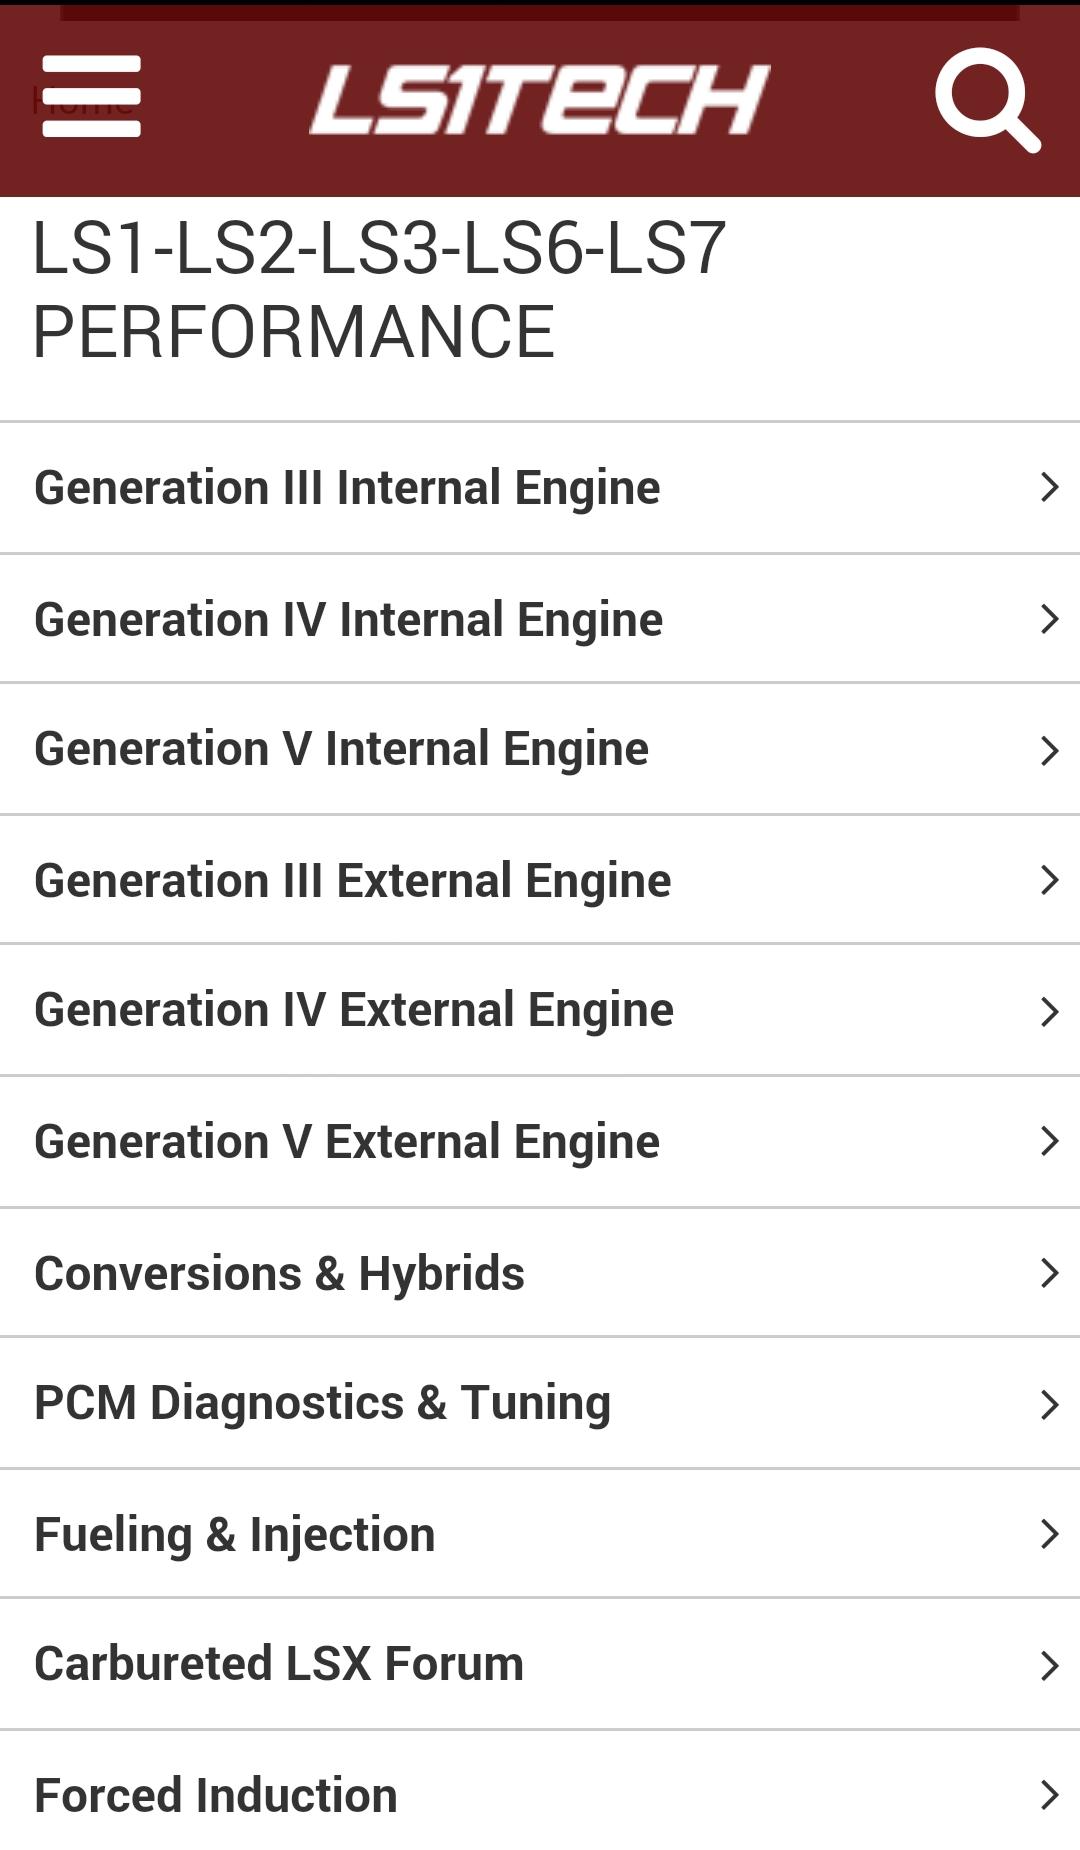
Task: Tap the arrow next to Fueling & Injection
Action: tap(1049, 1534)
